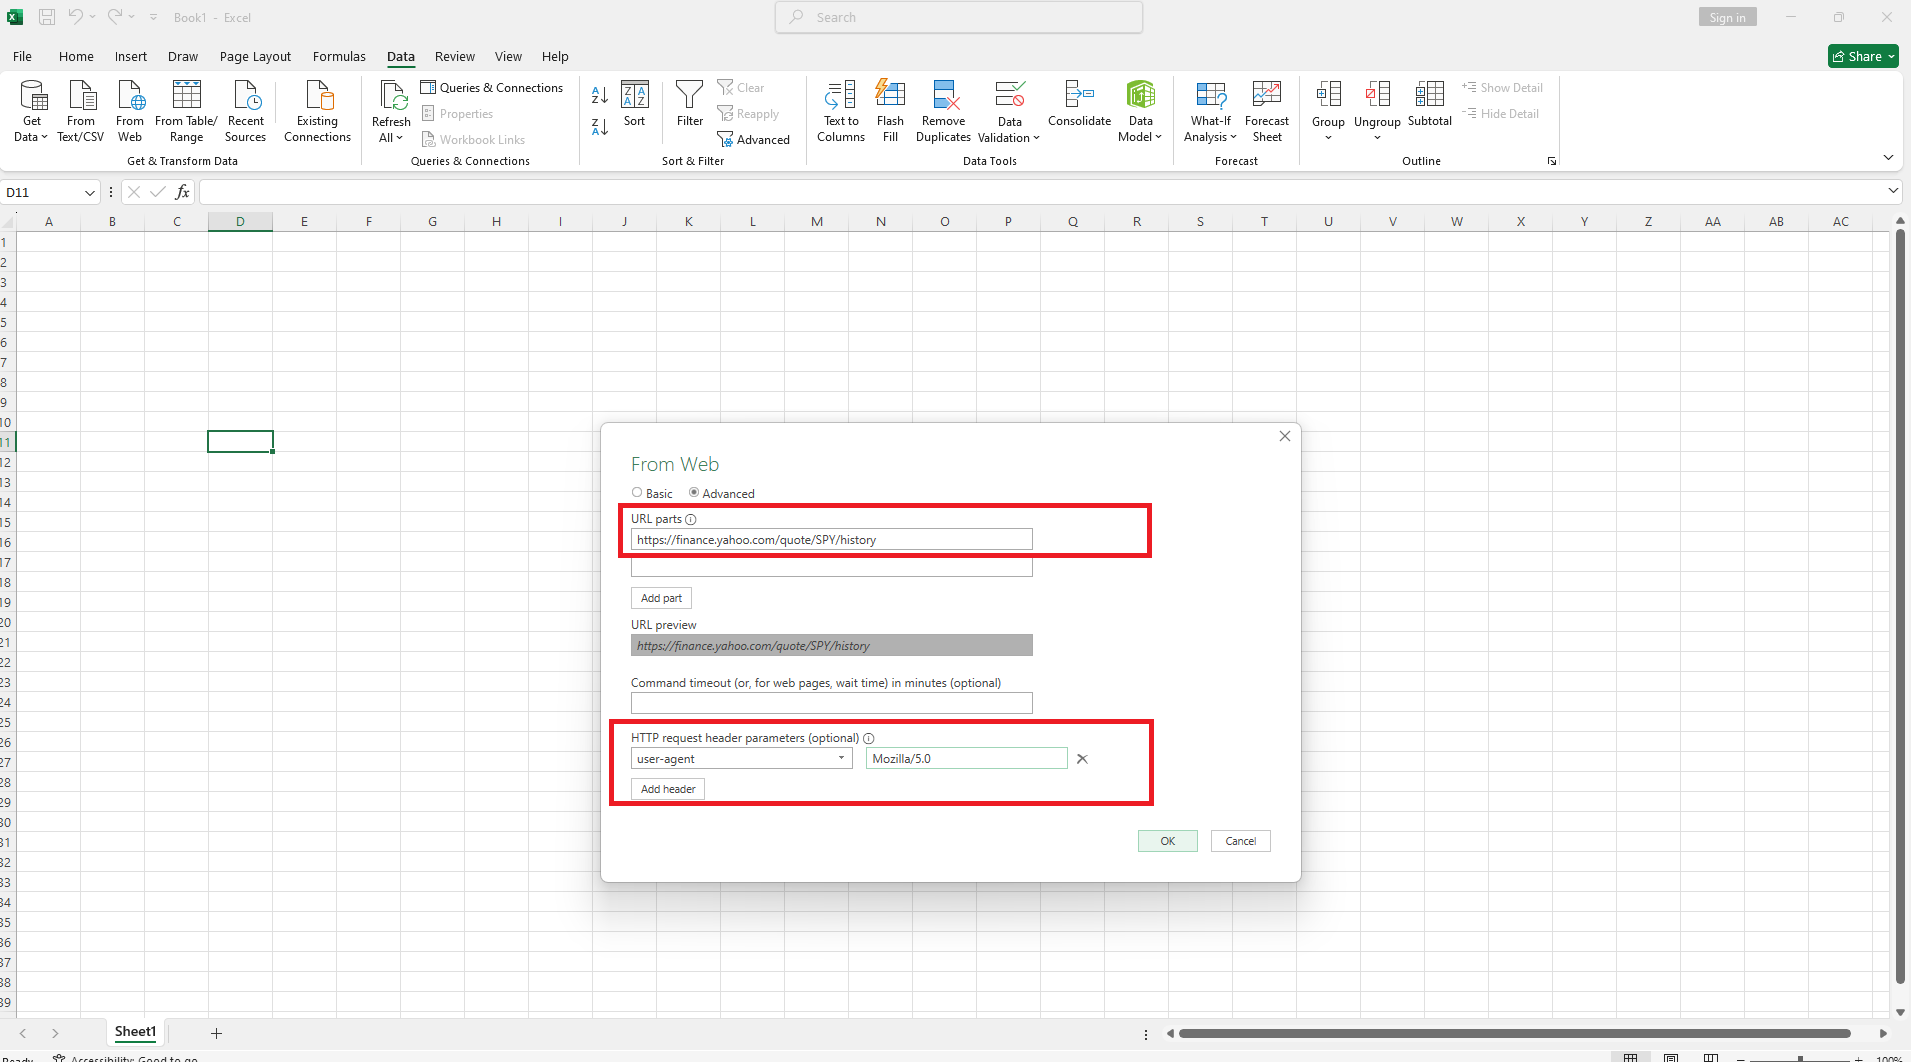
Task: Click the Command timeout field
Action: [831, 703]
